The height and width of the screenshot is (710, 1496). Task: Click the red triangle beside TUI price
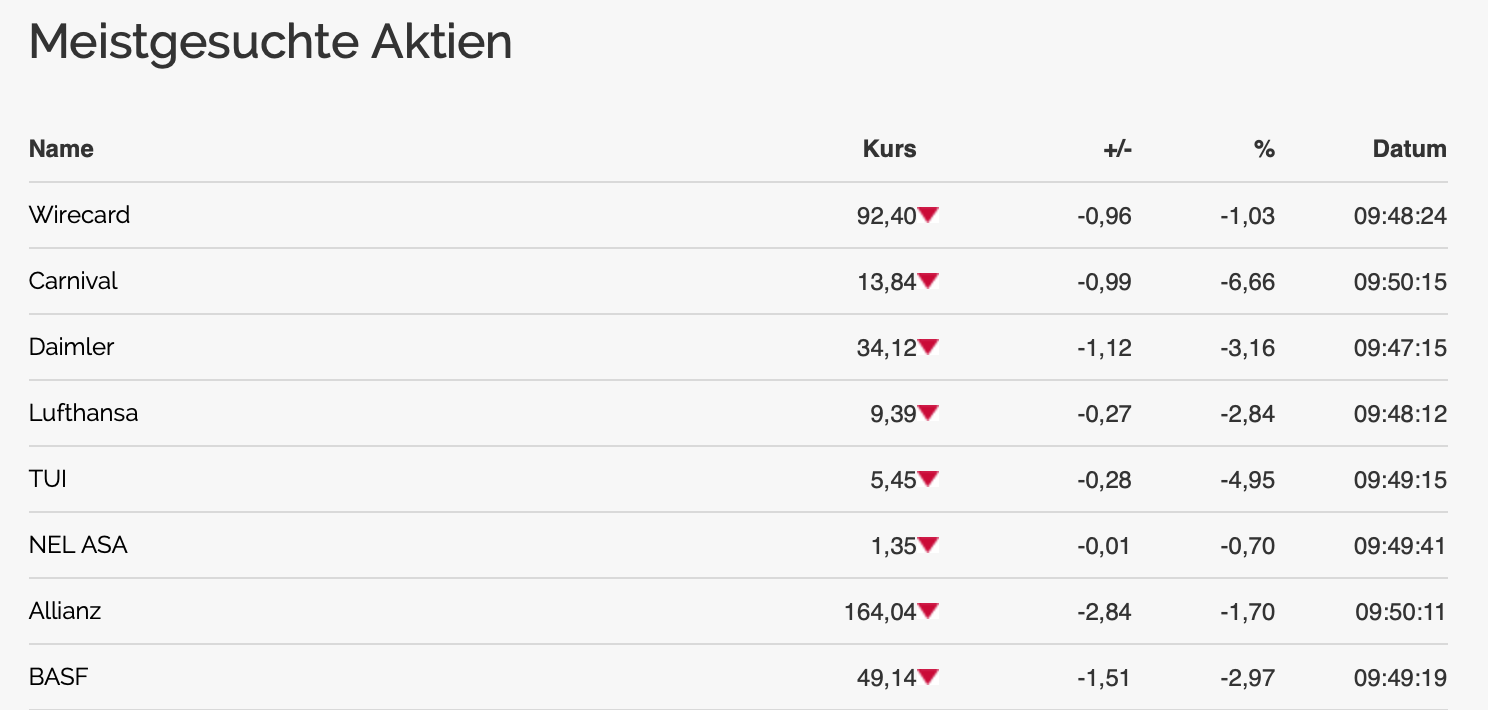tap(928, 478)
